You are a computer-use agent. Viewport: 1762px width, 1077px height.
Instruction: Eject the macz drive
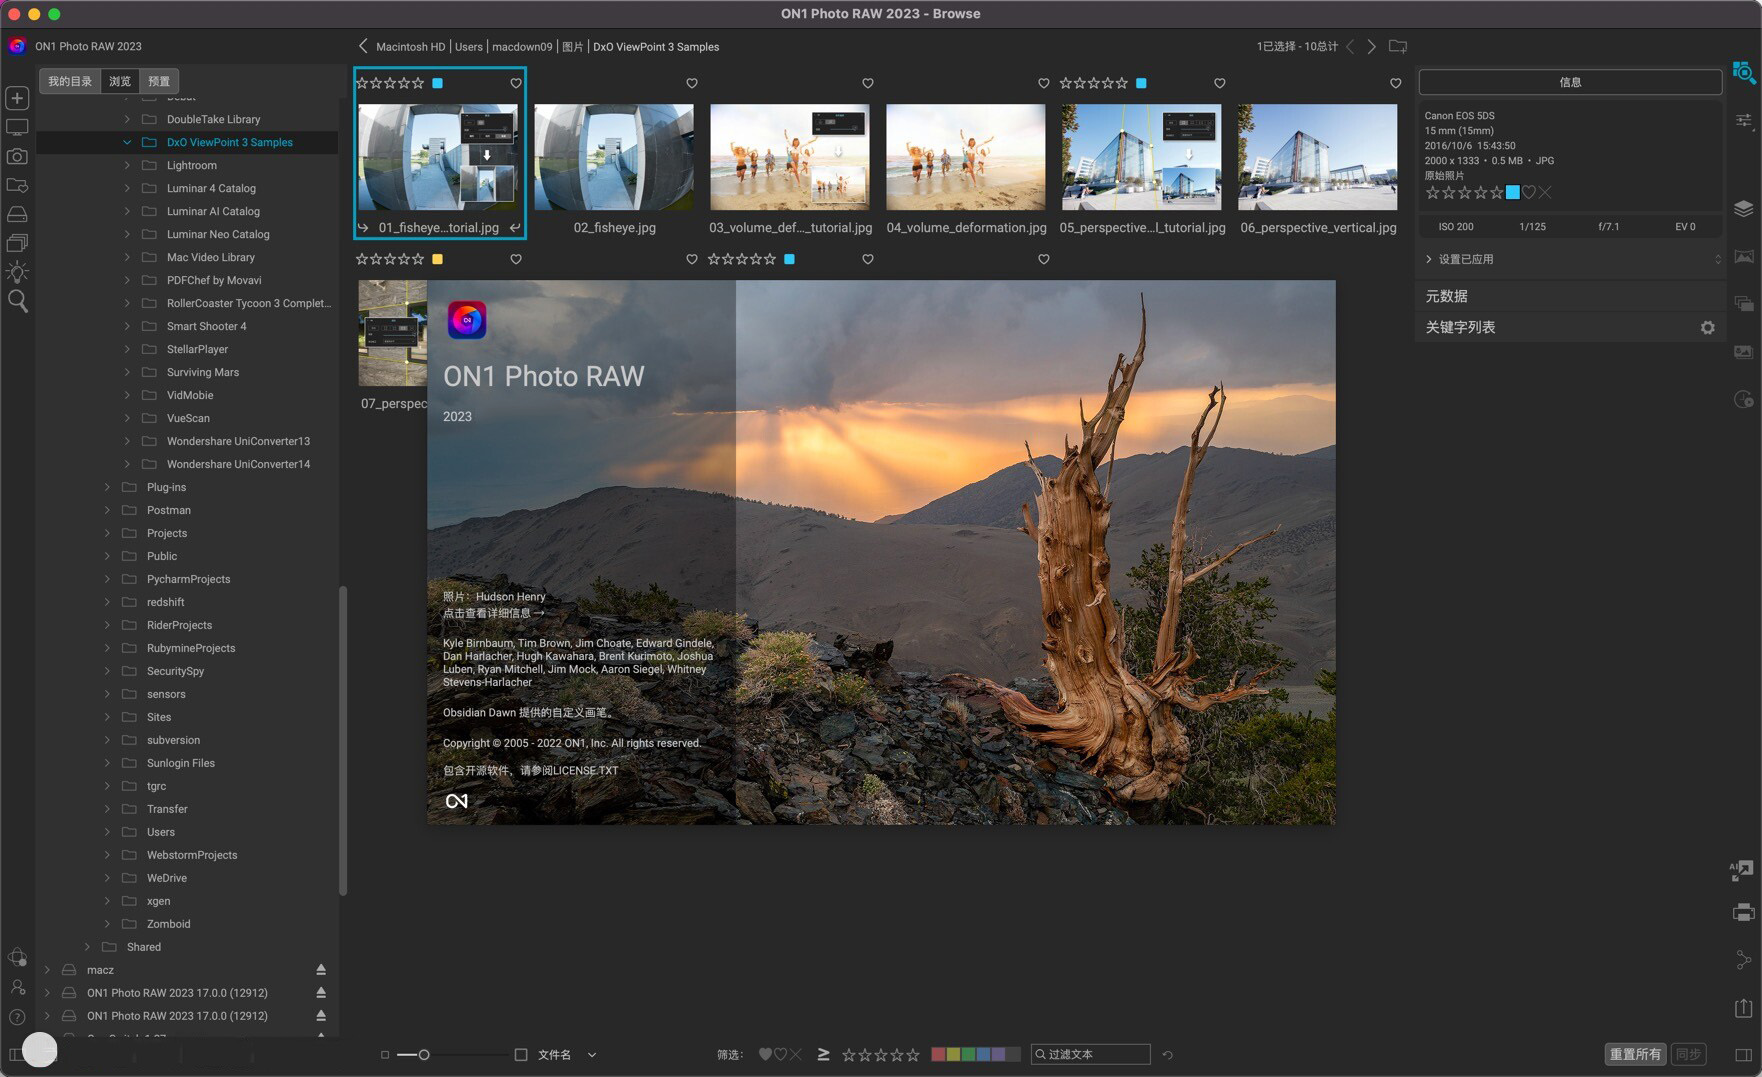coord(321,970)
